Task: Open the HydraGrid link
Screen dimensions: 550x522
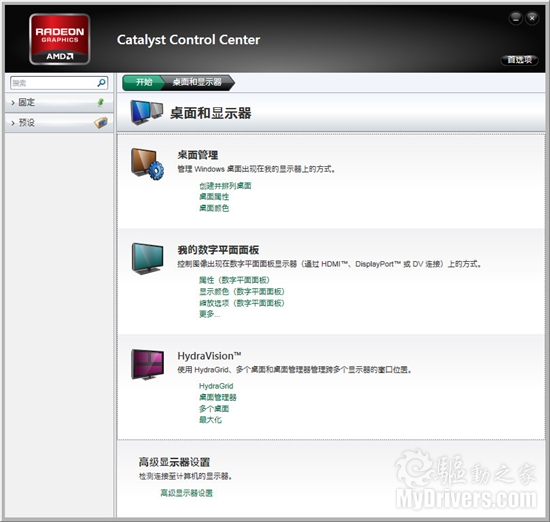Action: pyautogui.click(x=216, y=386)
